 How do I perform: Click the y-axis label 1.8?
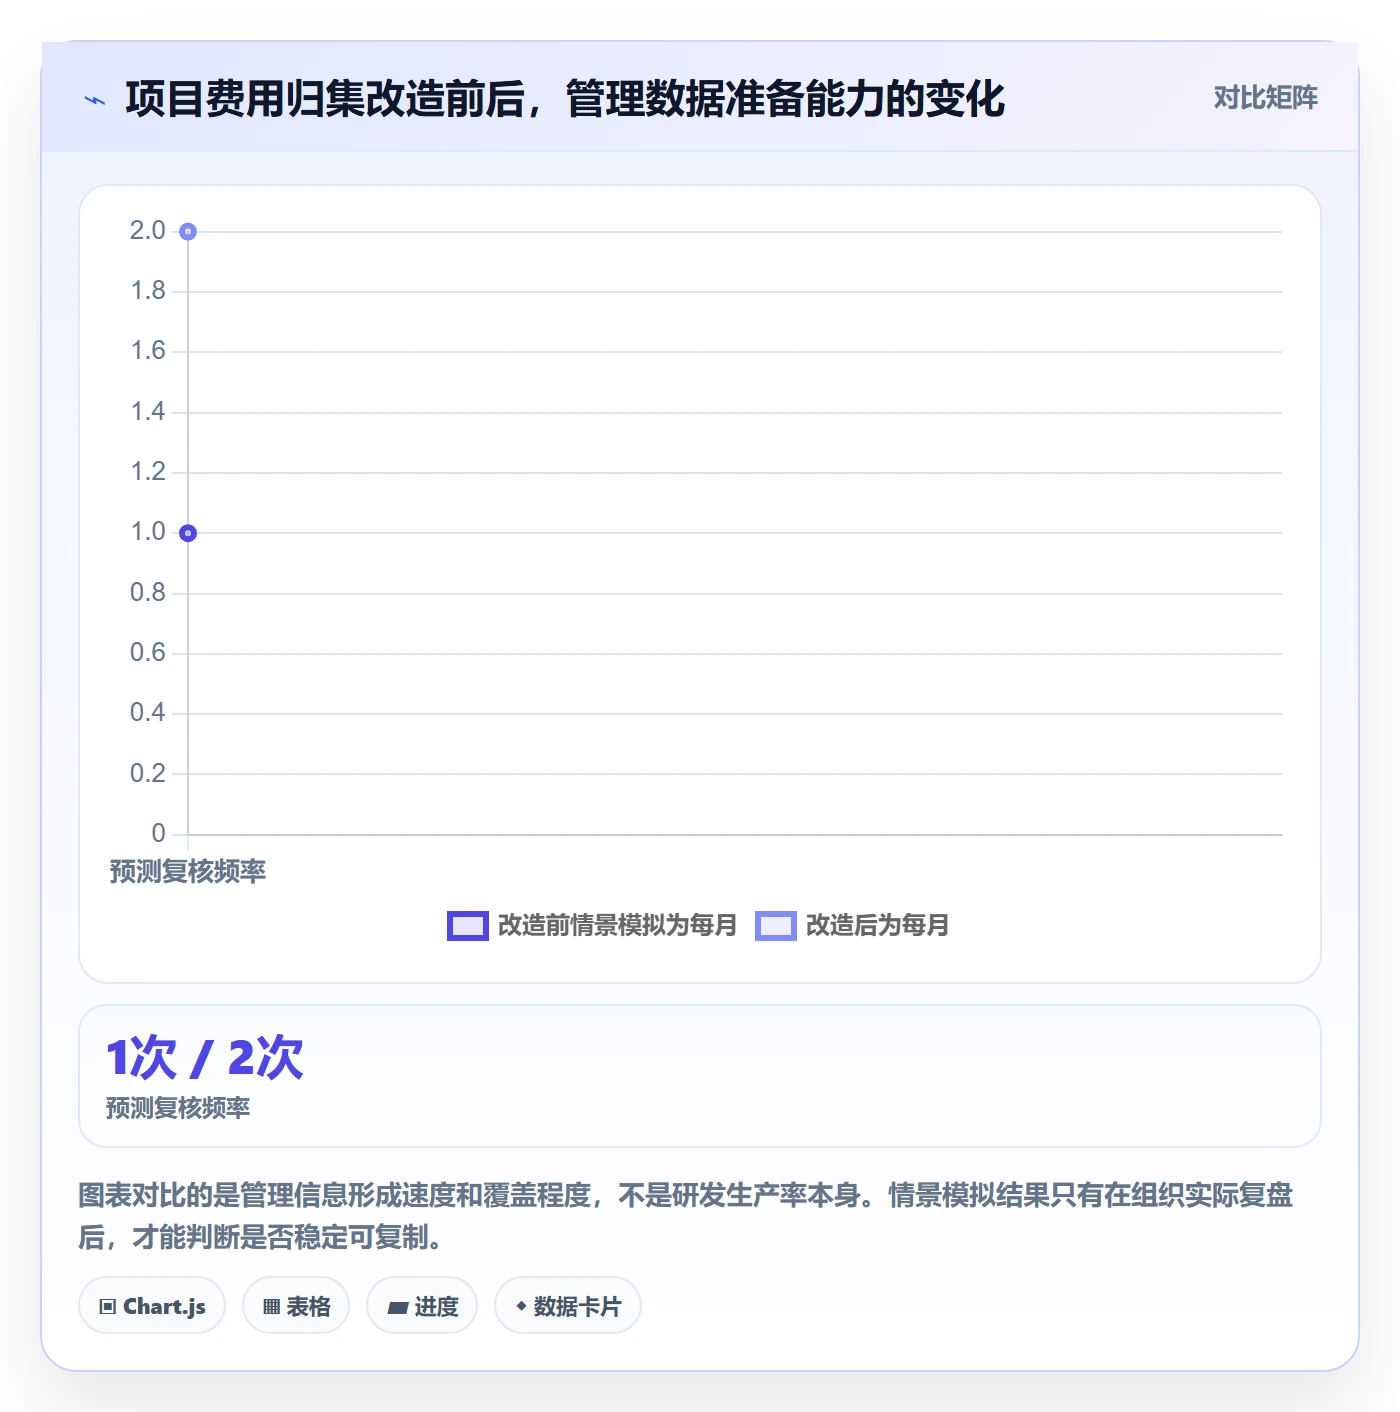click(x=148, y=291)
